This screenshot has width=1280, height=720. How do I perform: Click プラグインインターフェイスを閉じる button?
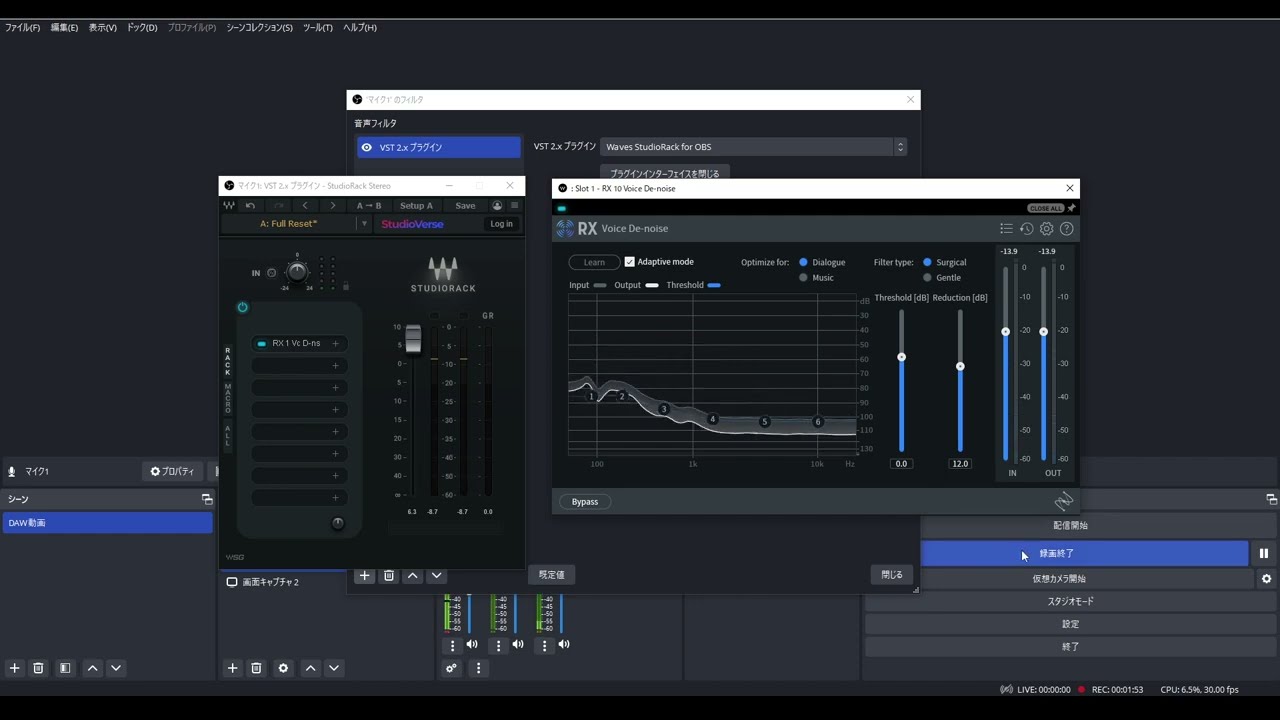point(665,173)
